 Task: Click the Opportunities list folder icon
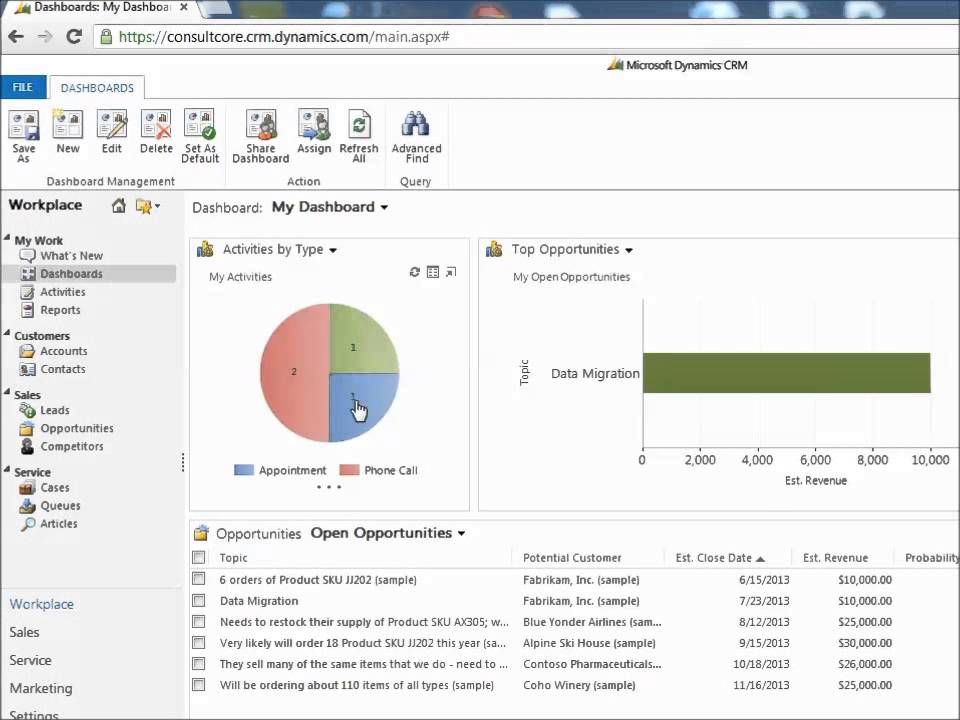[x=201, y=533]
